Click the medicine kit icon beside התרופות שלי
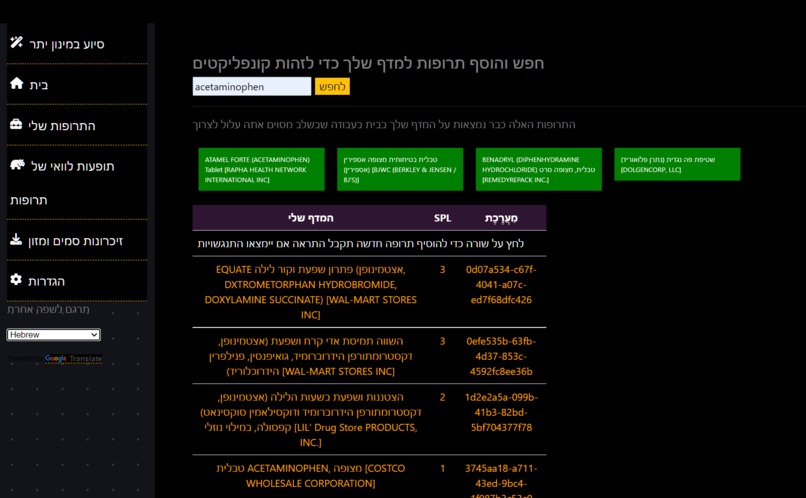806x498 pixels. (x=16, y=124)
